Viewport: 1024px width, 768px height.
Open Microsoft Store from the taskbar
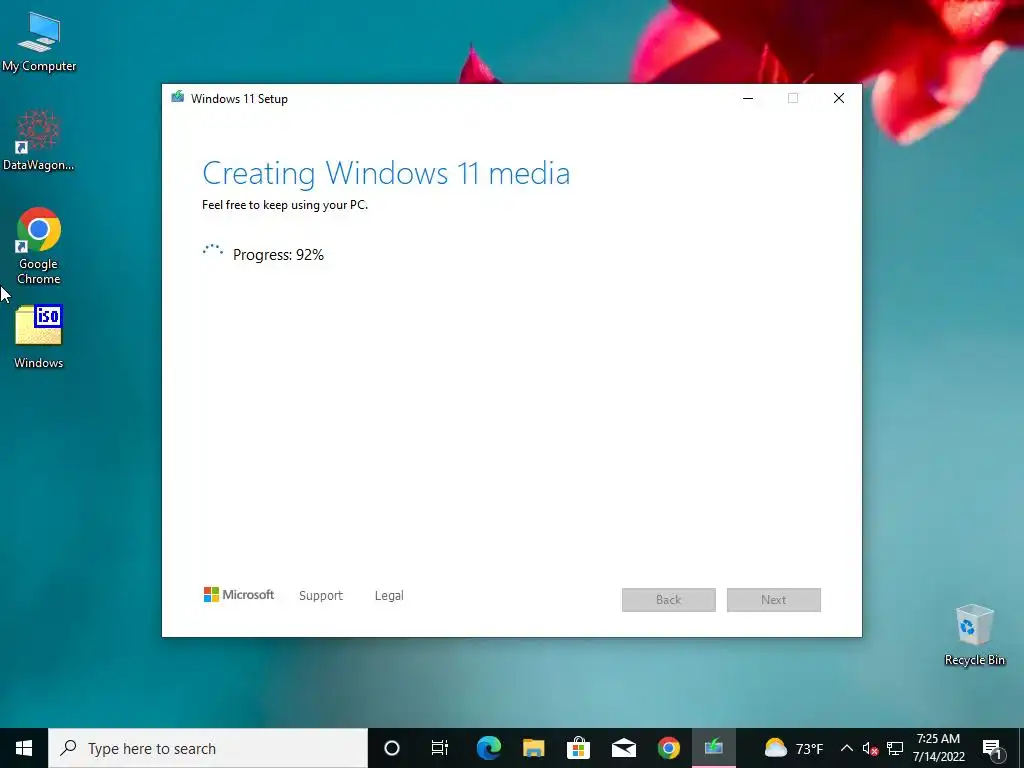578,748
